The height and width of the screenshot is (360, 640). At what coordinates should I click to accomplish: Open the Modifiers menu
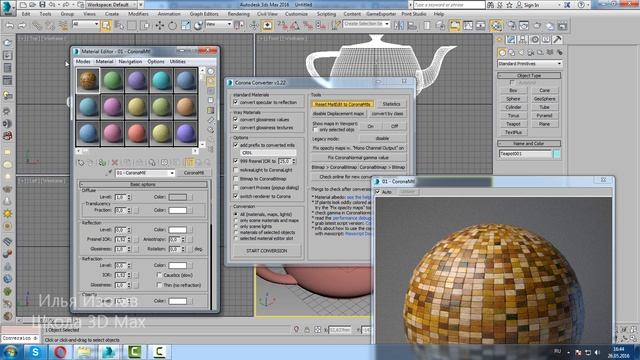pyautogui.click(x=138, y=14)
